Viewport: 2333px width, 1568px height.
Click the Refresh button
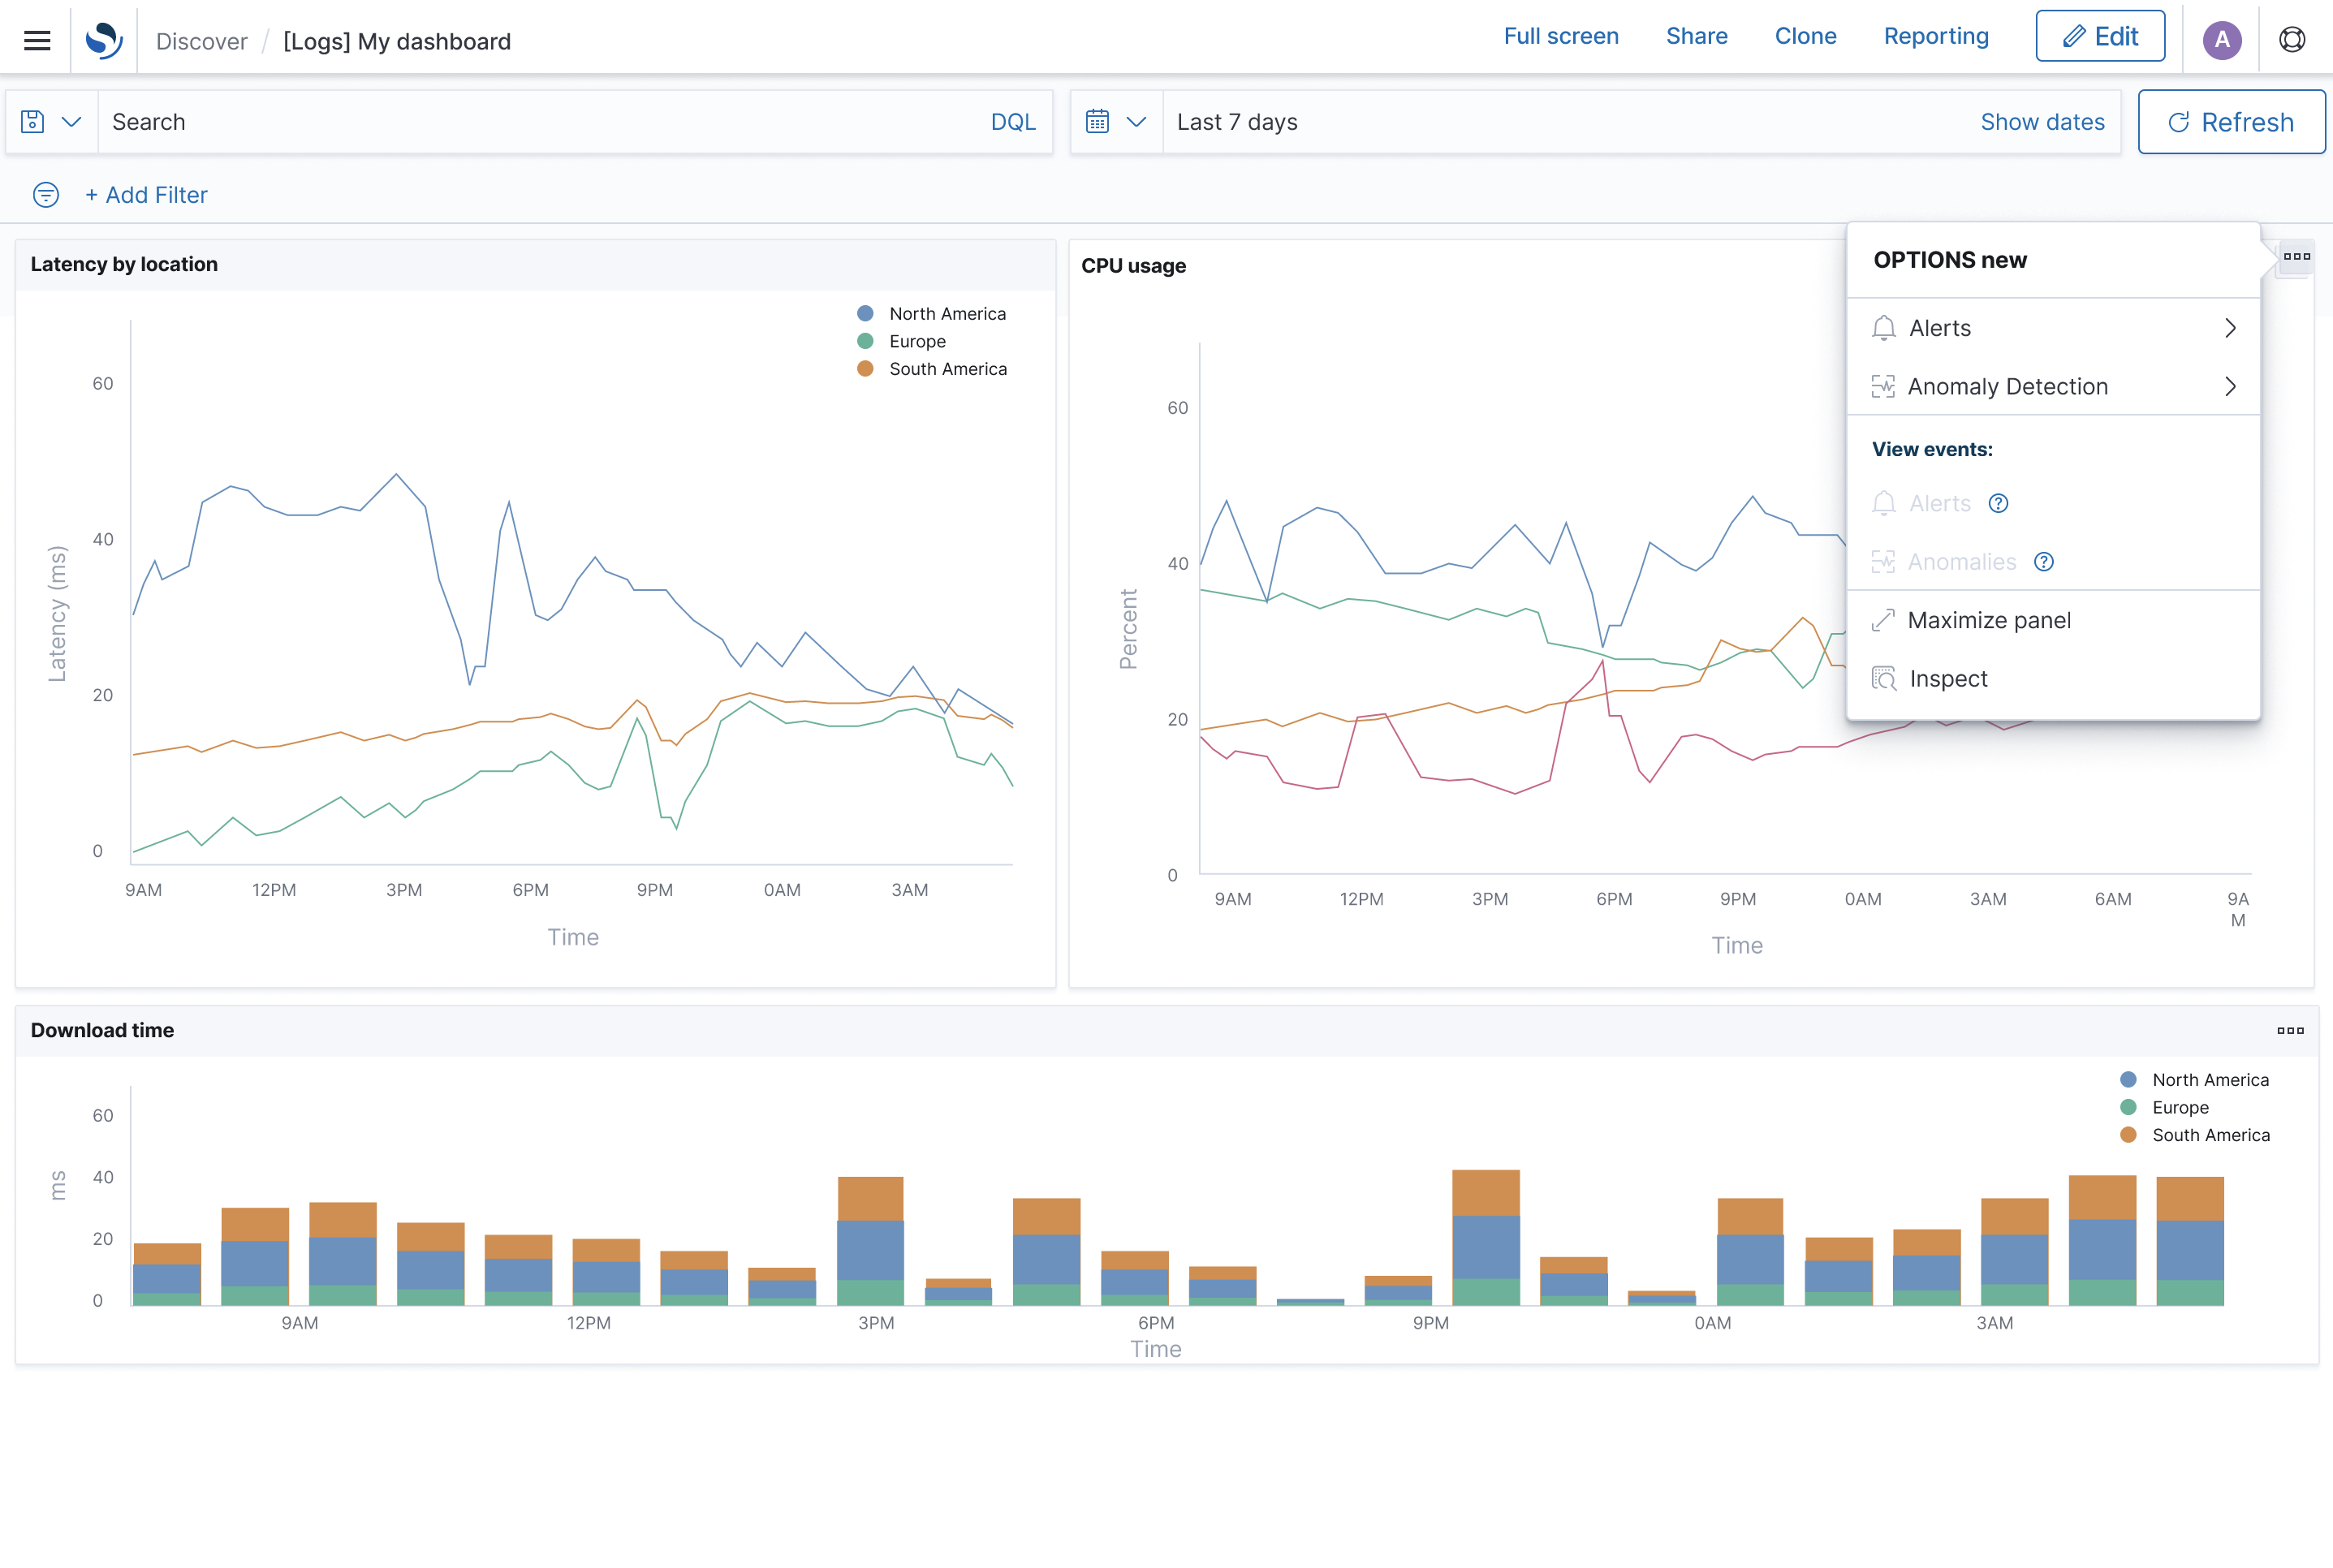(x=2230, y=122)
